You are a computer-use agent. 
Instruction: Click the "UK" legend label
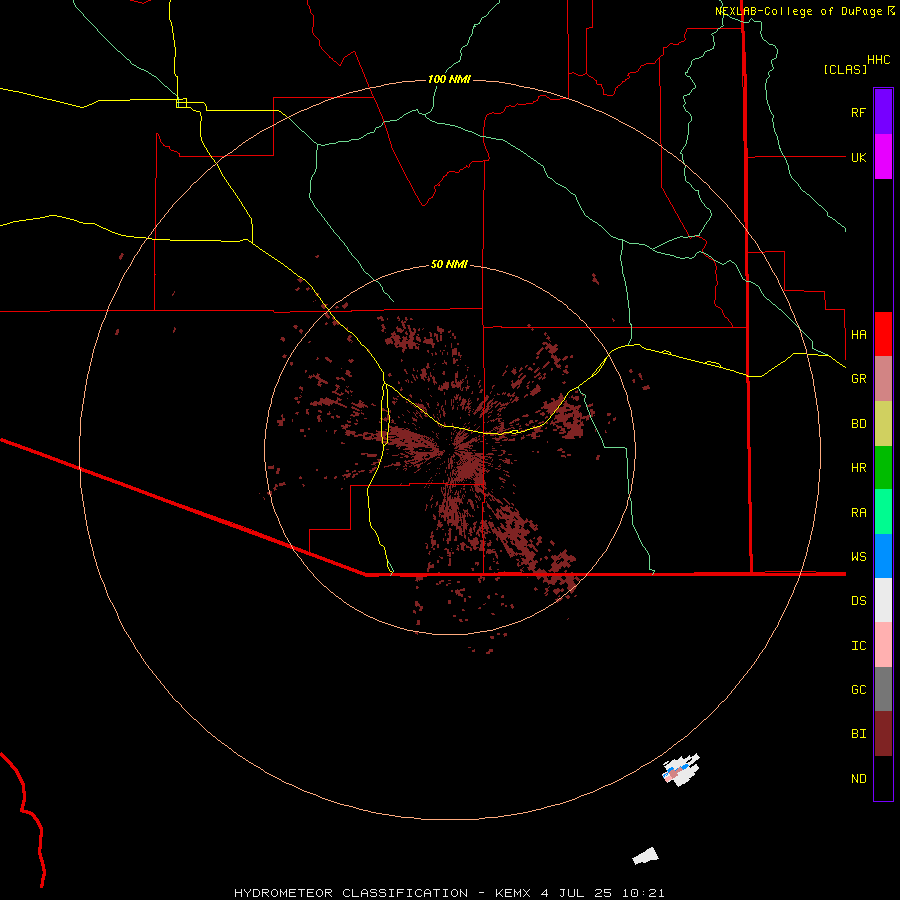pos(858,157)
